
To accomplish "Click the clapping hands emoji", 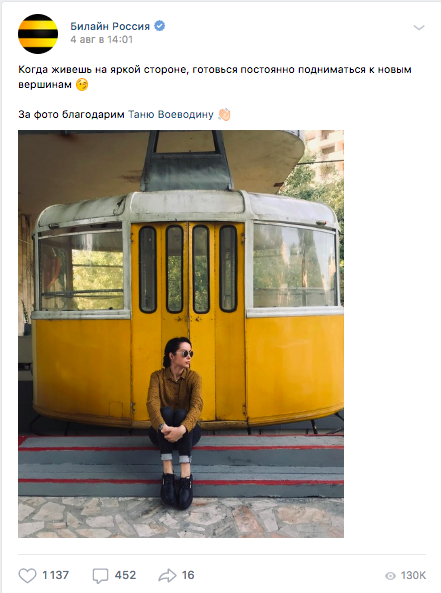I will (224, 114).
